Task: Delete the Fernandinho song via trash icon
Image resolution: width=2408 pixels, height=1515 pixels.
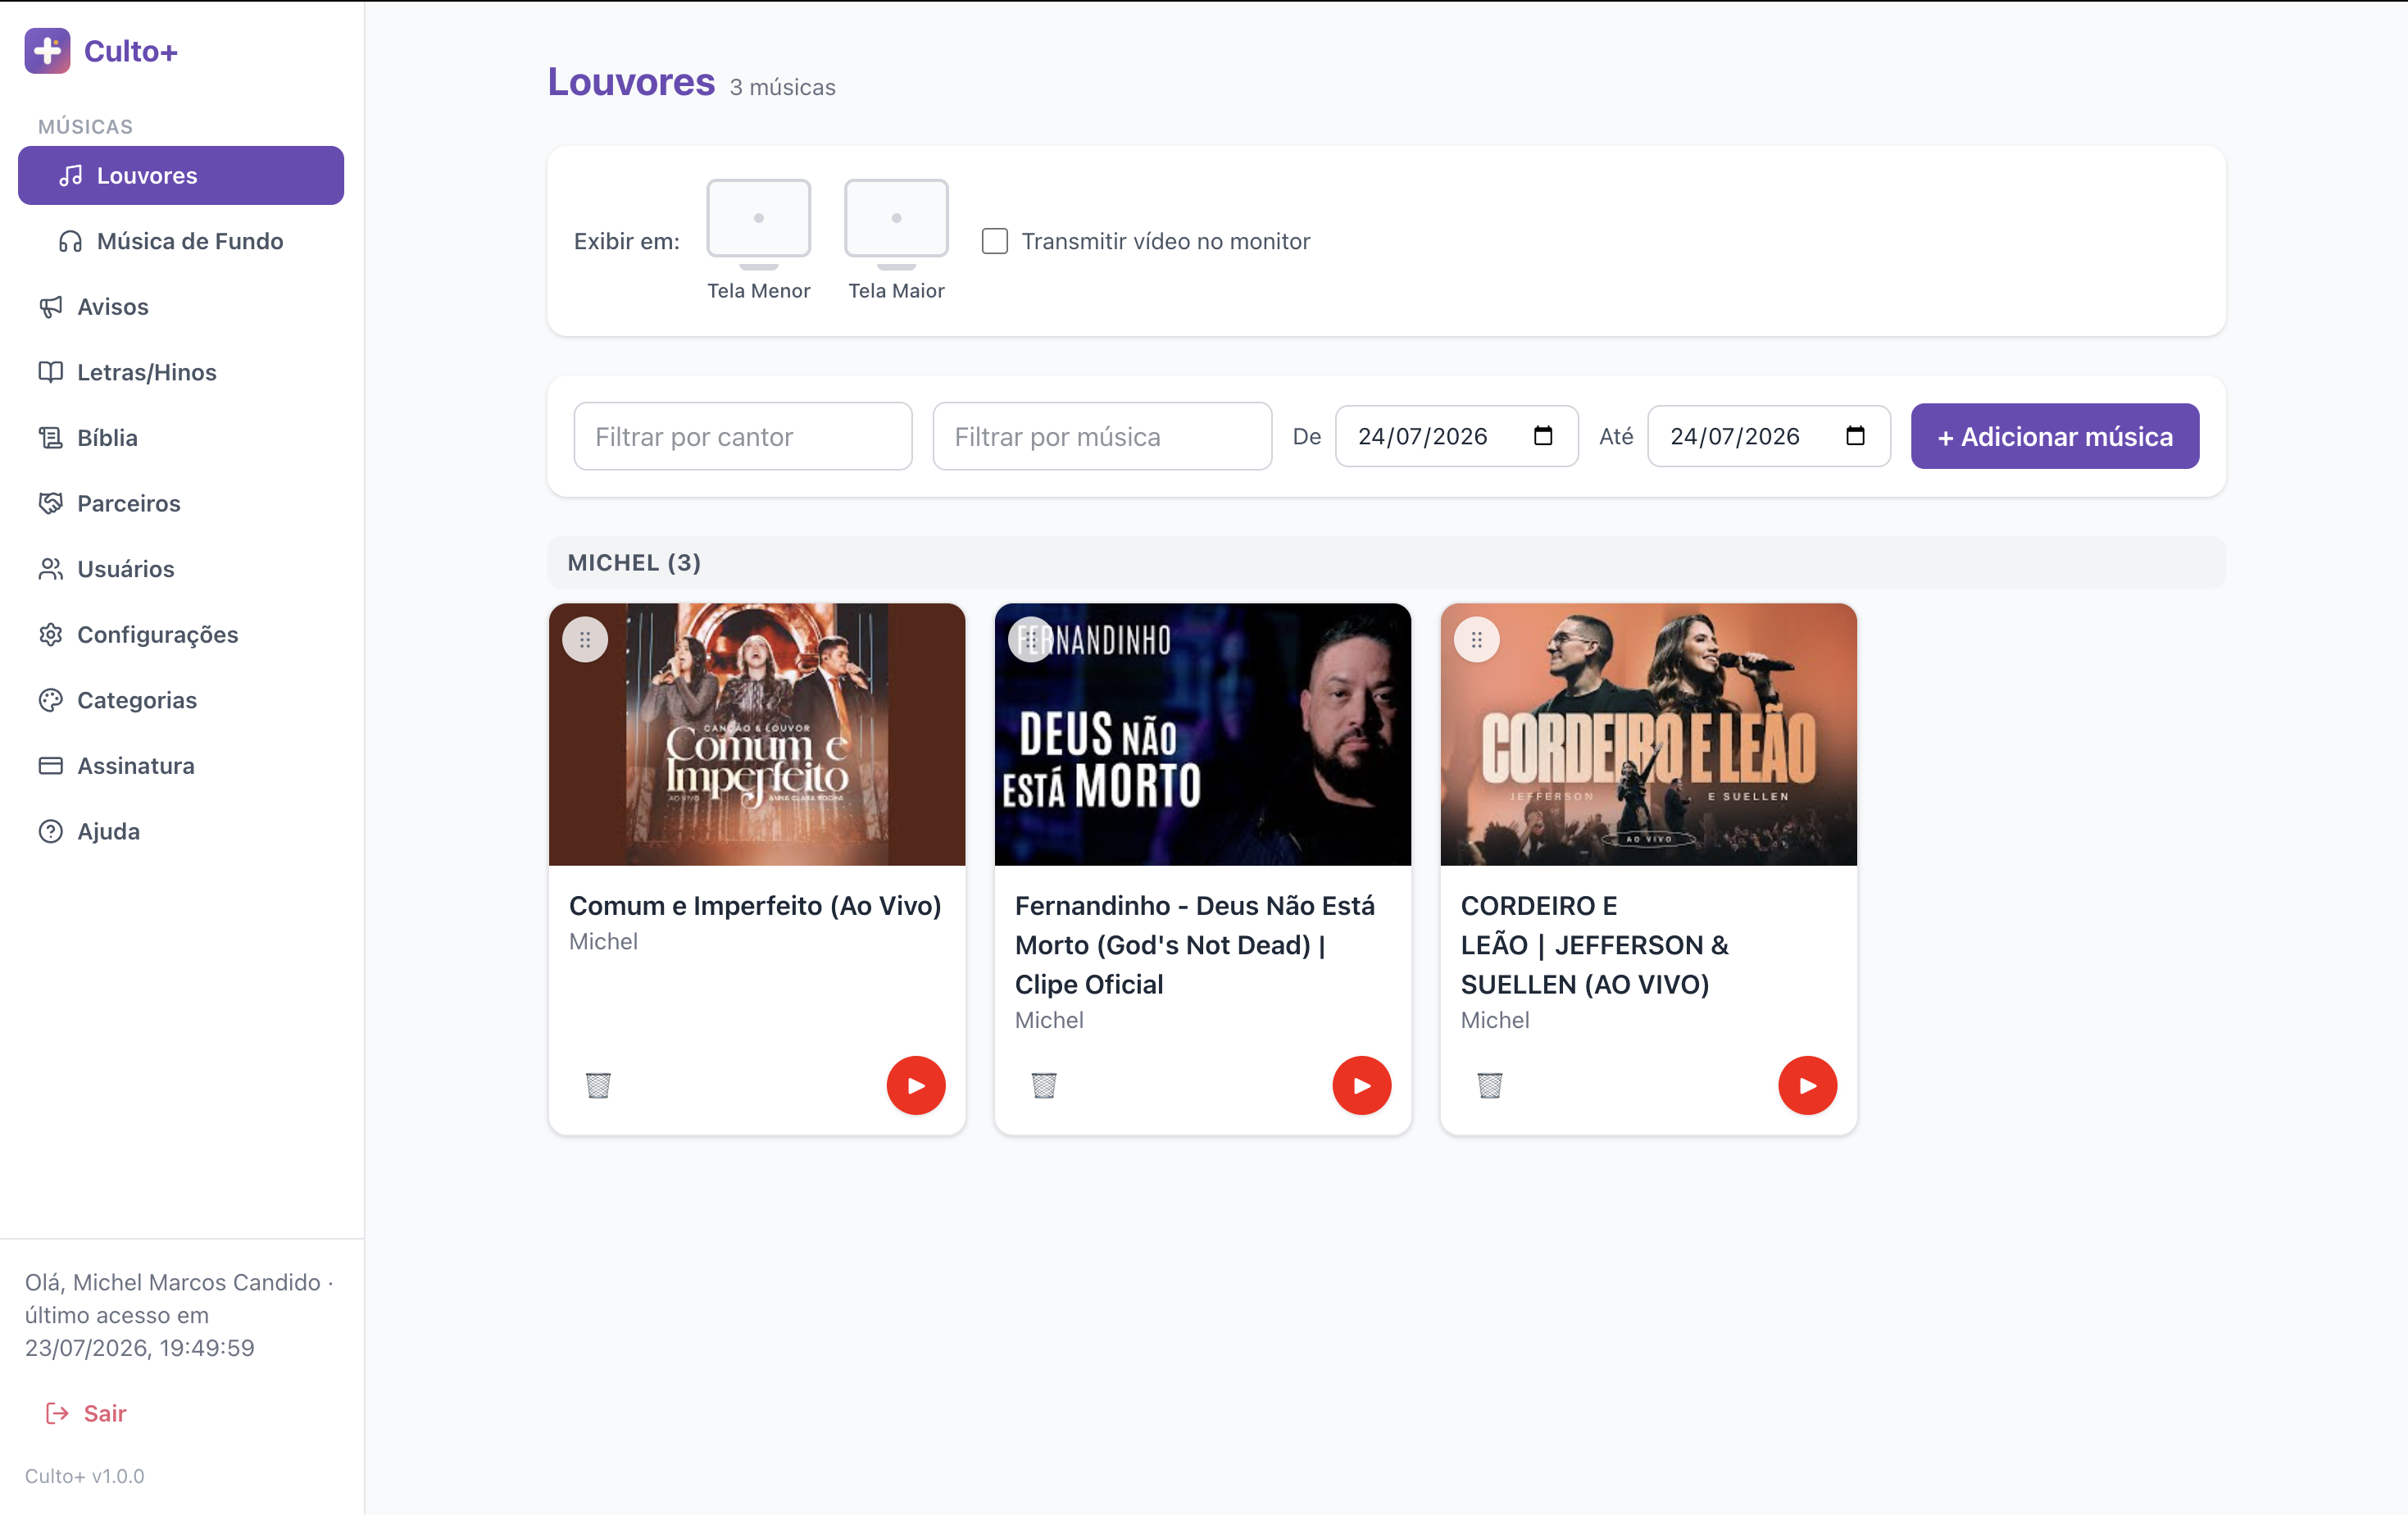Action: click(1044, 1085)
